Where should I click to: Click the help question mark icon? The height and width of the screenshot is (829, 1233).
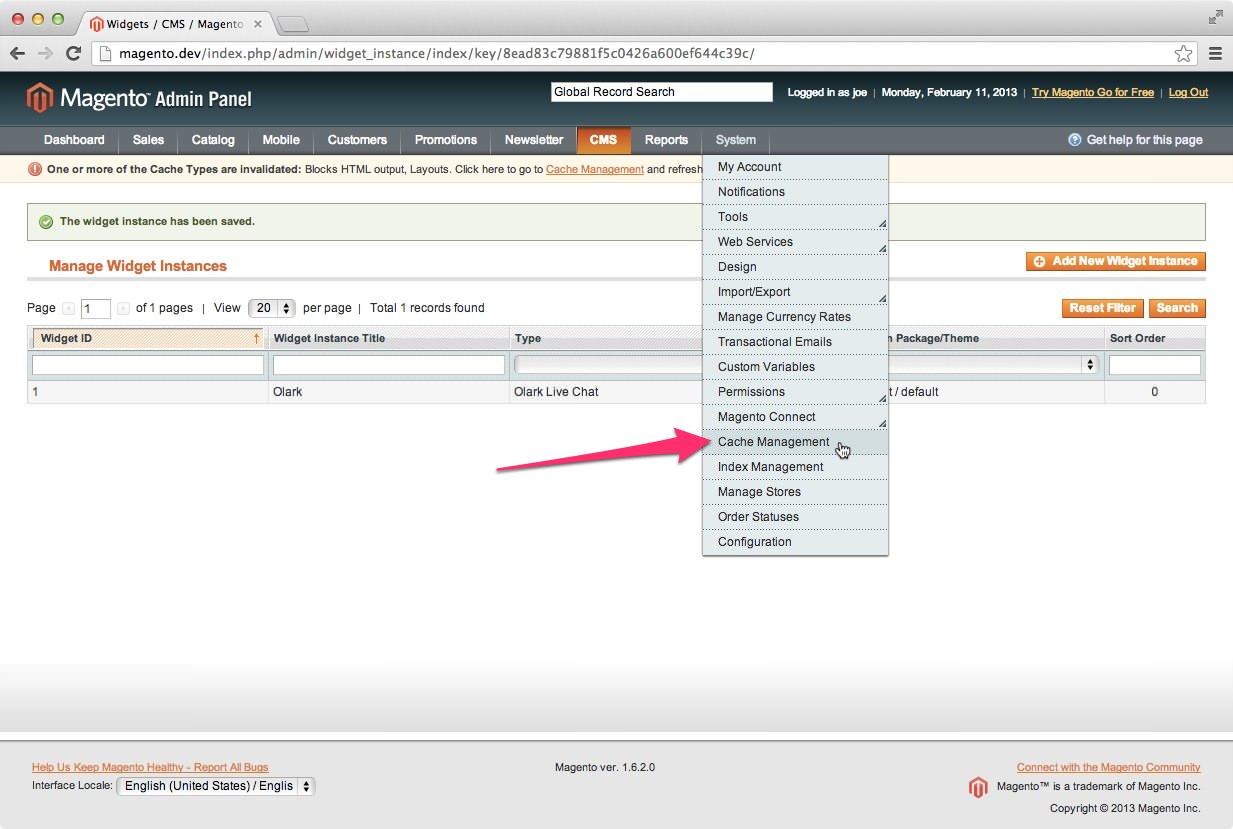[1074, 140]
